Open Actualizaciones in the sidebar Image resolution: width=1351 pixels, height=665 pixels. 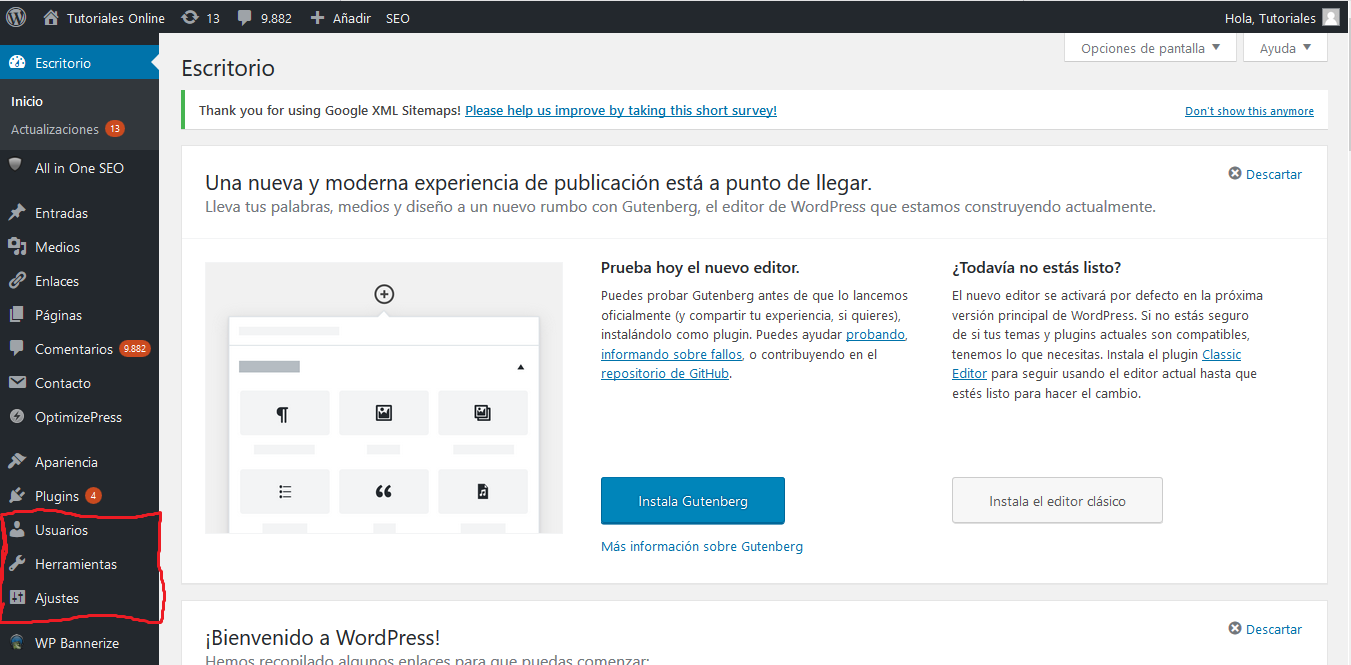tap(55, 129)
